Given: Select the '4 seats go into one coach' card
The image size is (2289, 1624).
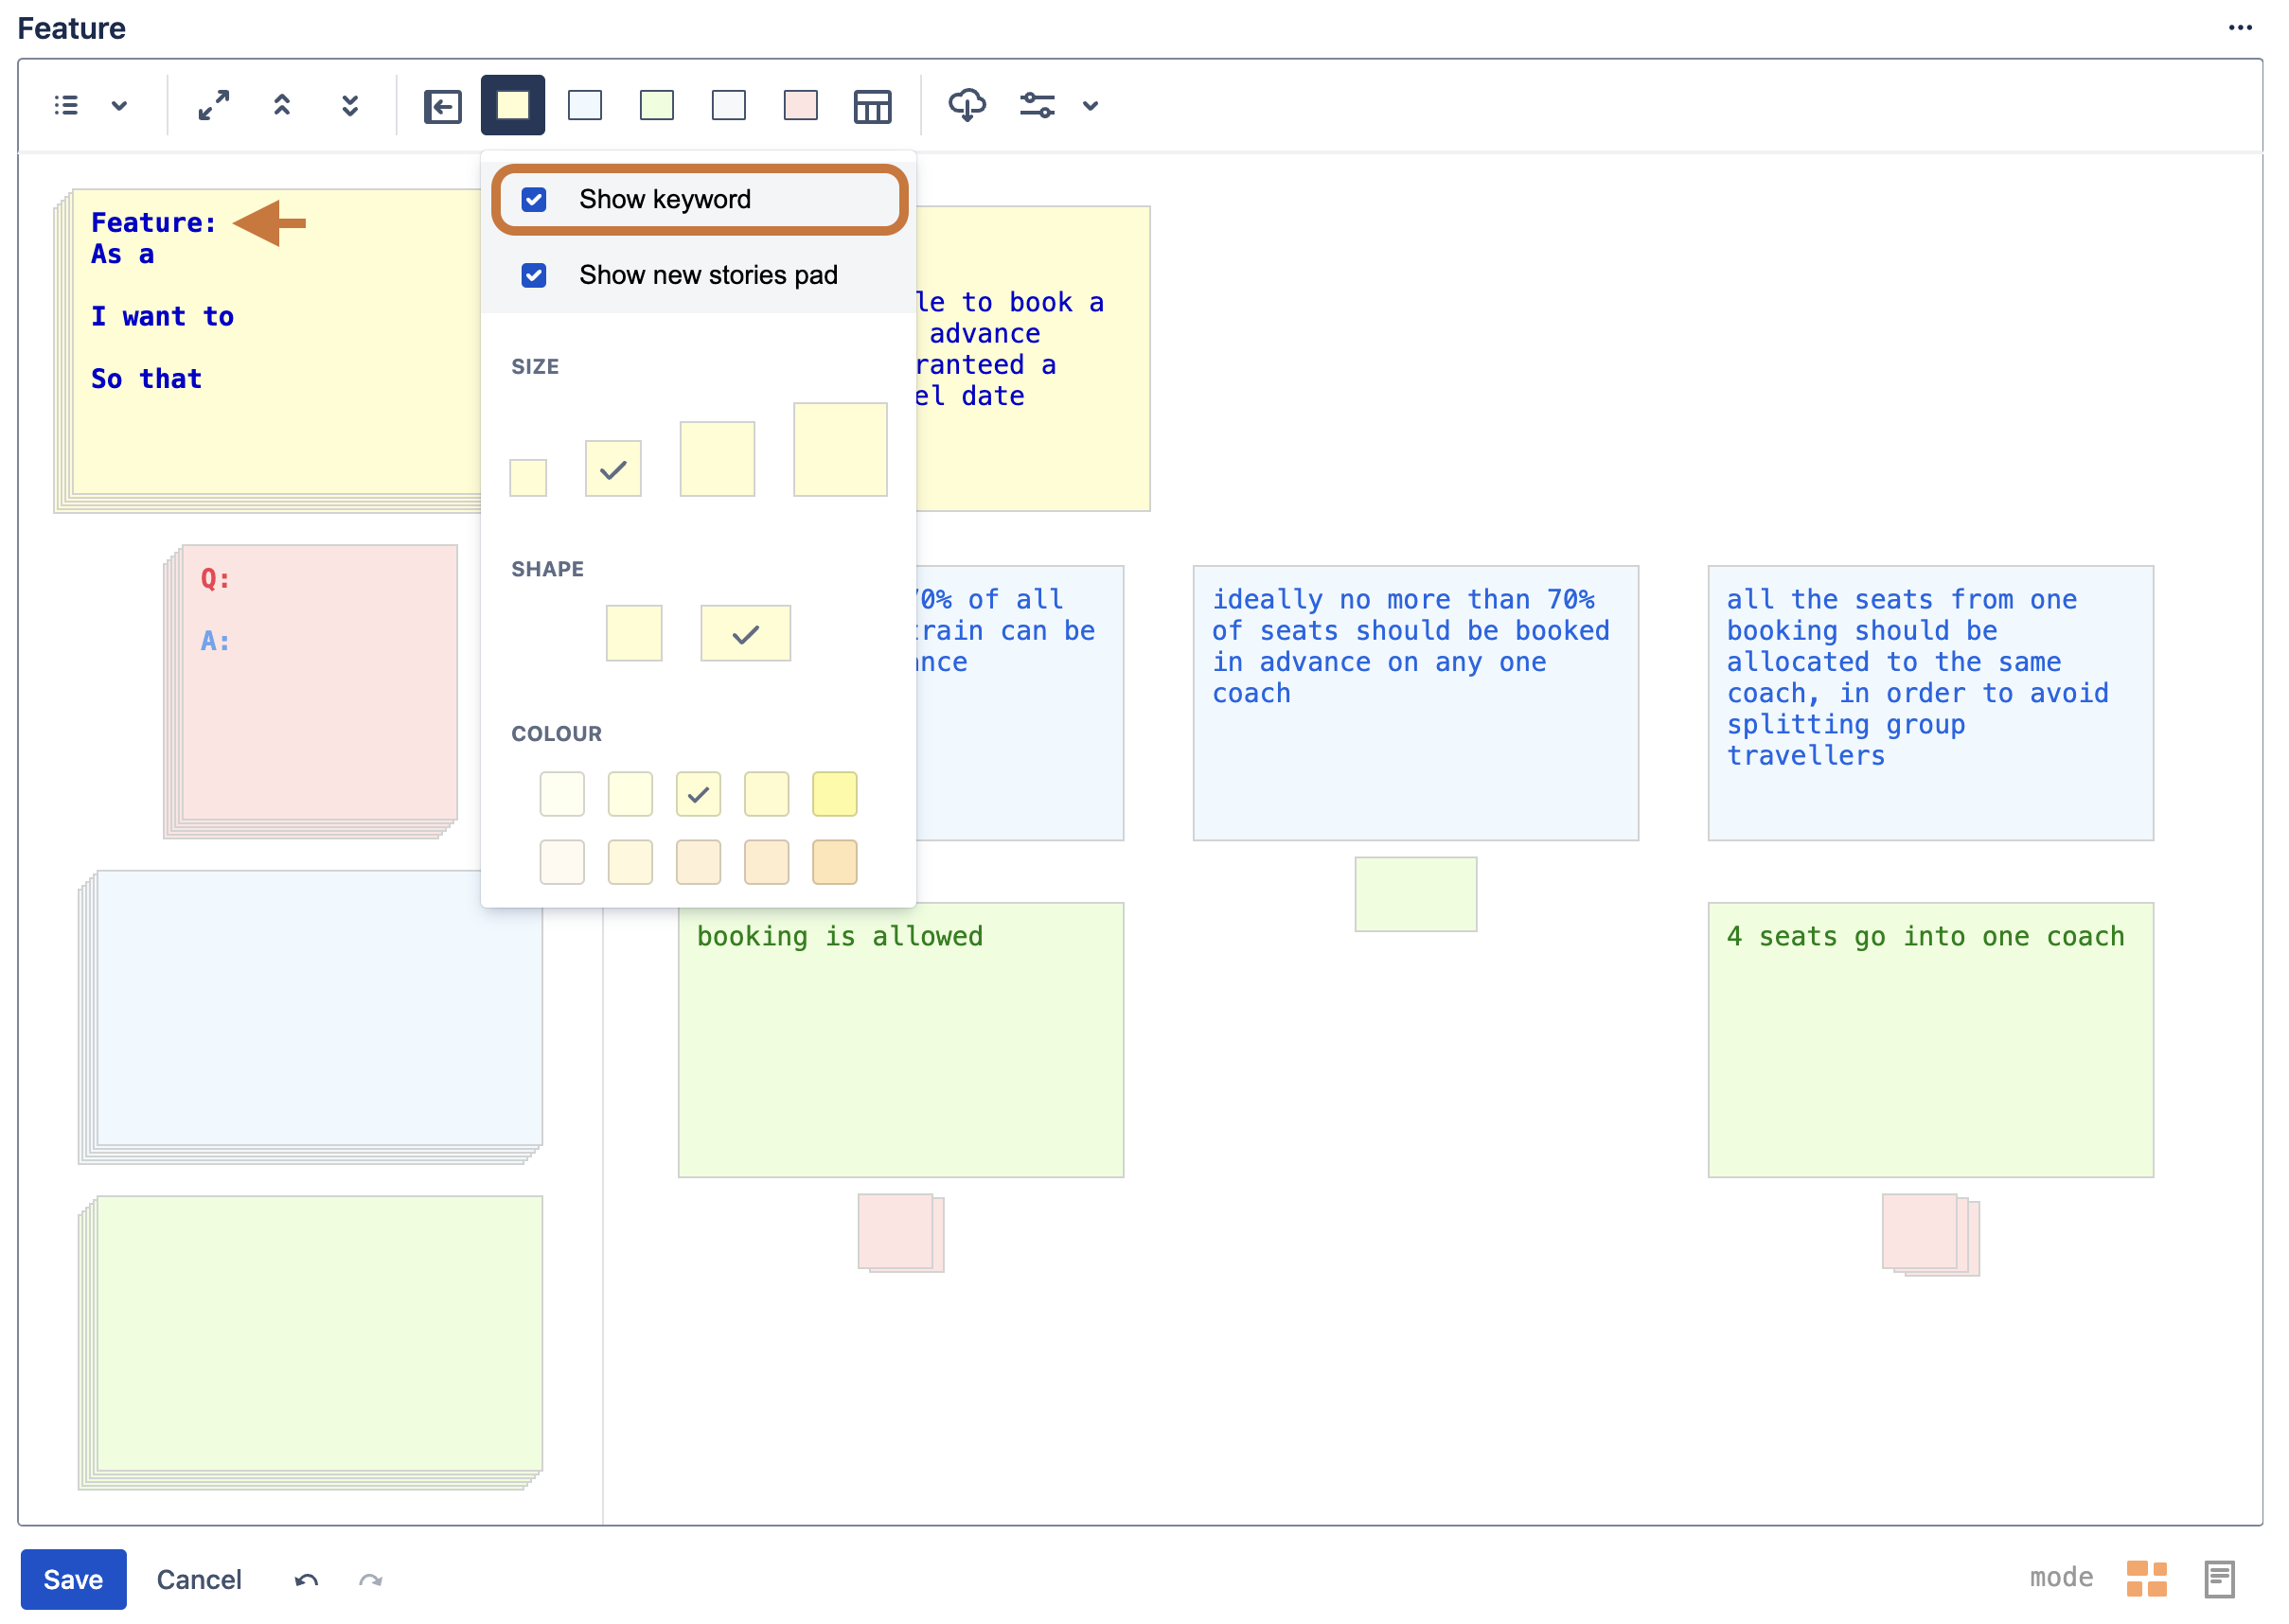Looking at the screenshot, I should pos(1931,1040).
